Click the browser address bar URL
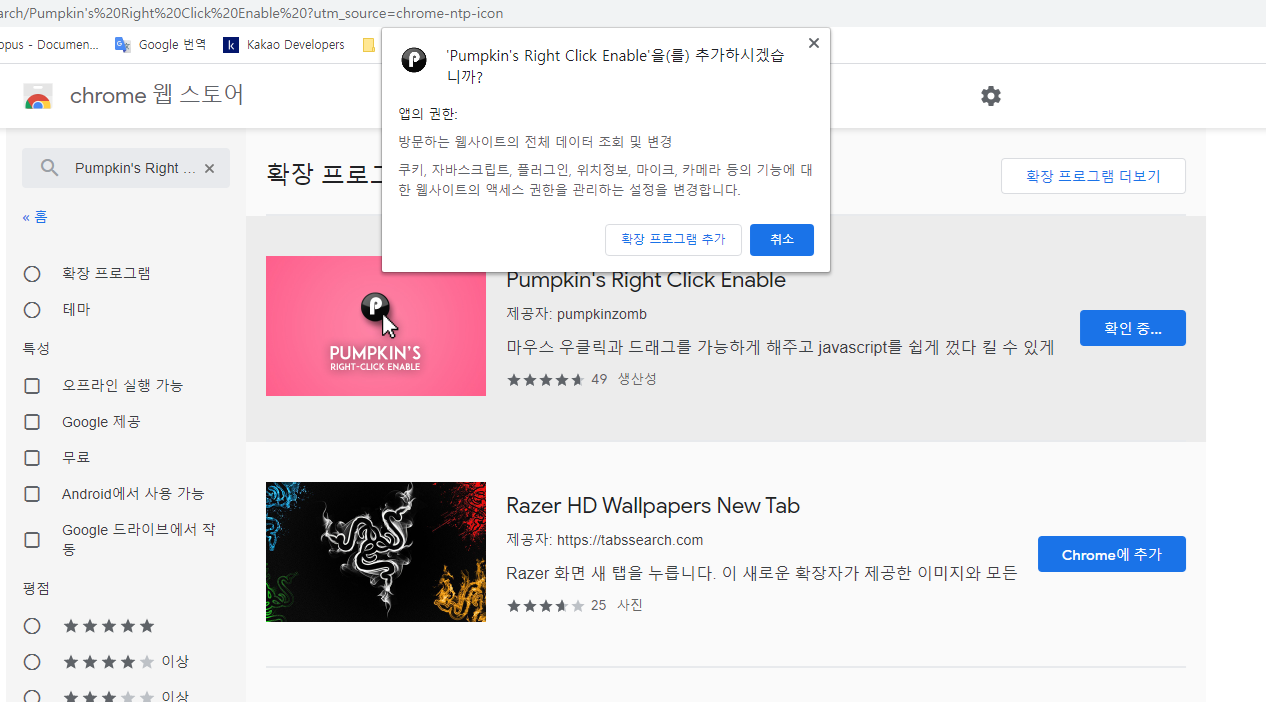Image resolution: width=1266 pixels, height=702 pixels. pyautogui.click(x=252, y=13)
